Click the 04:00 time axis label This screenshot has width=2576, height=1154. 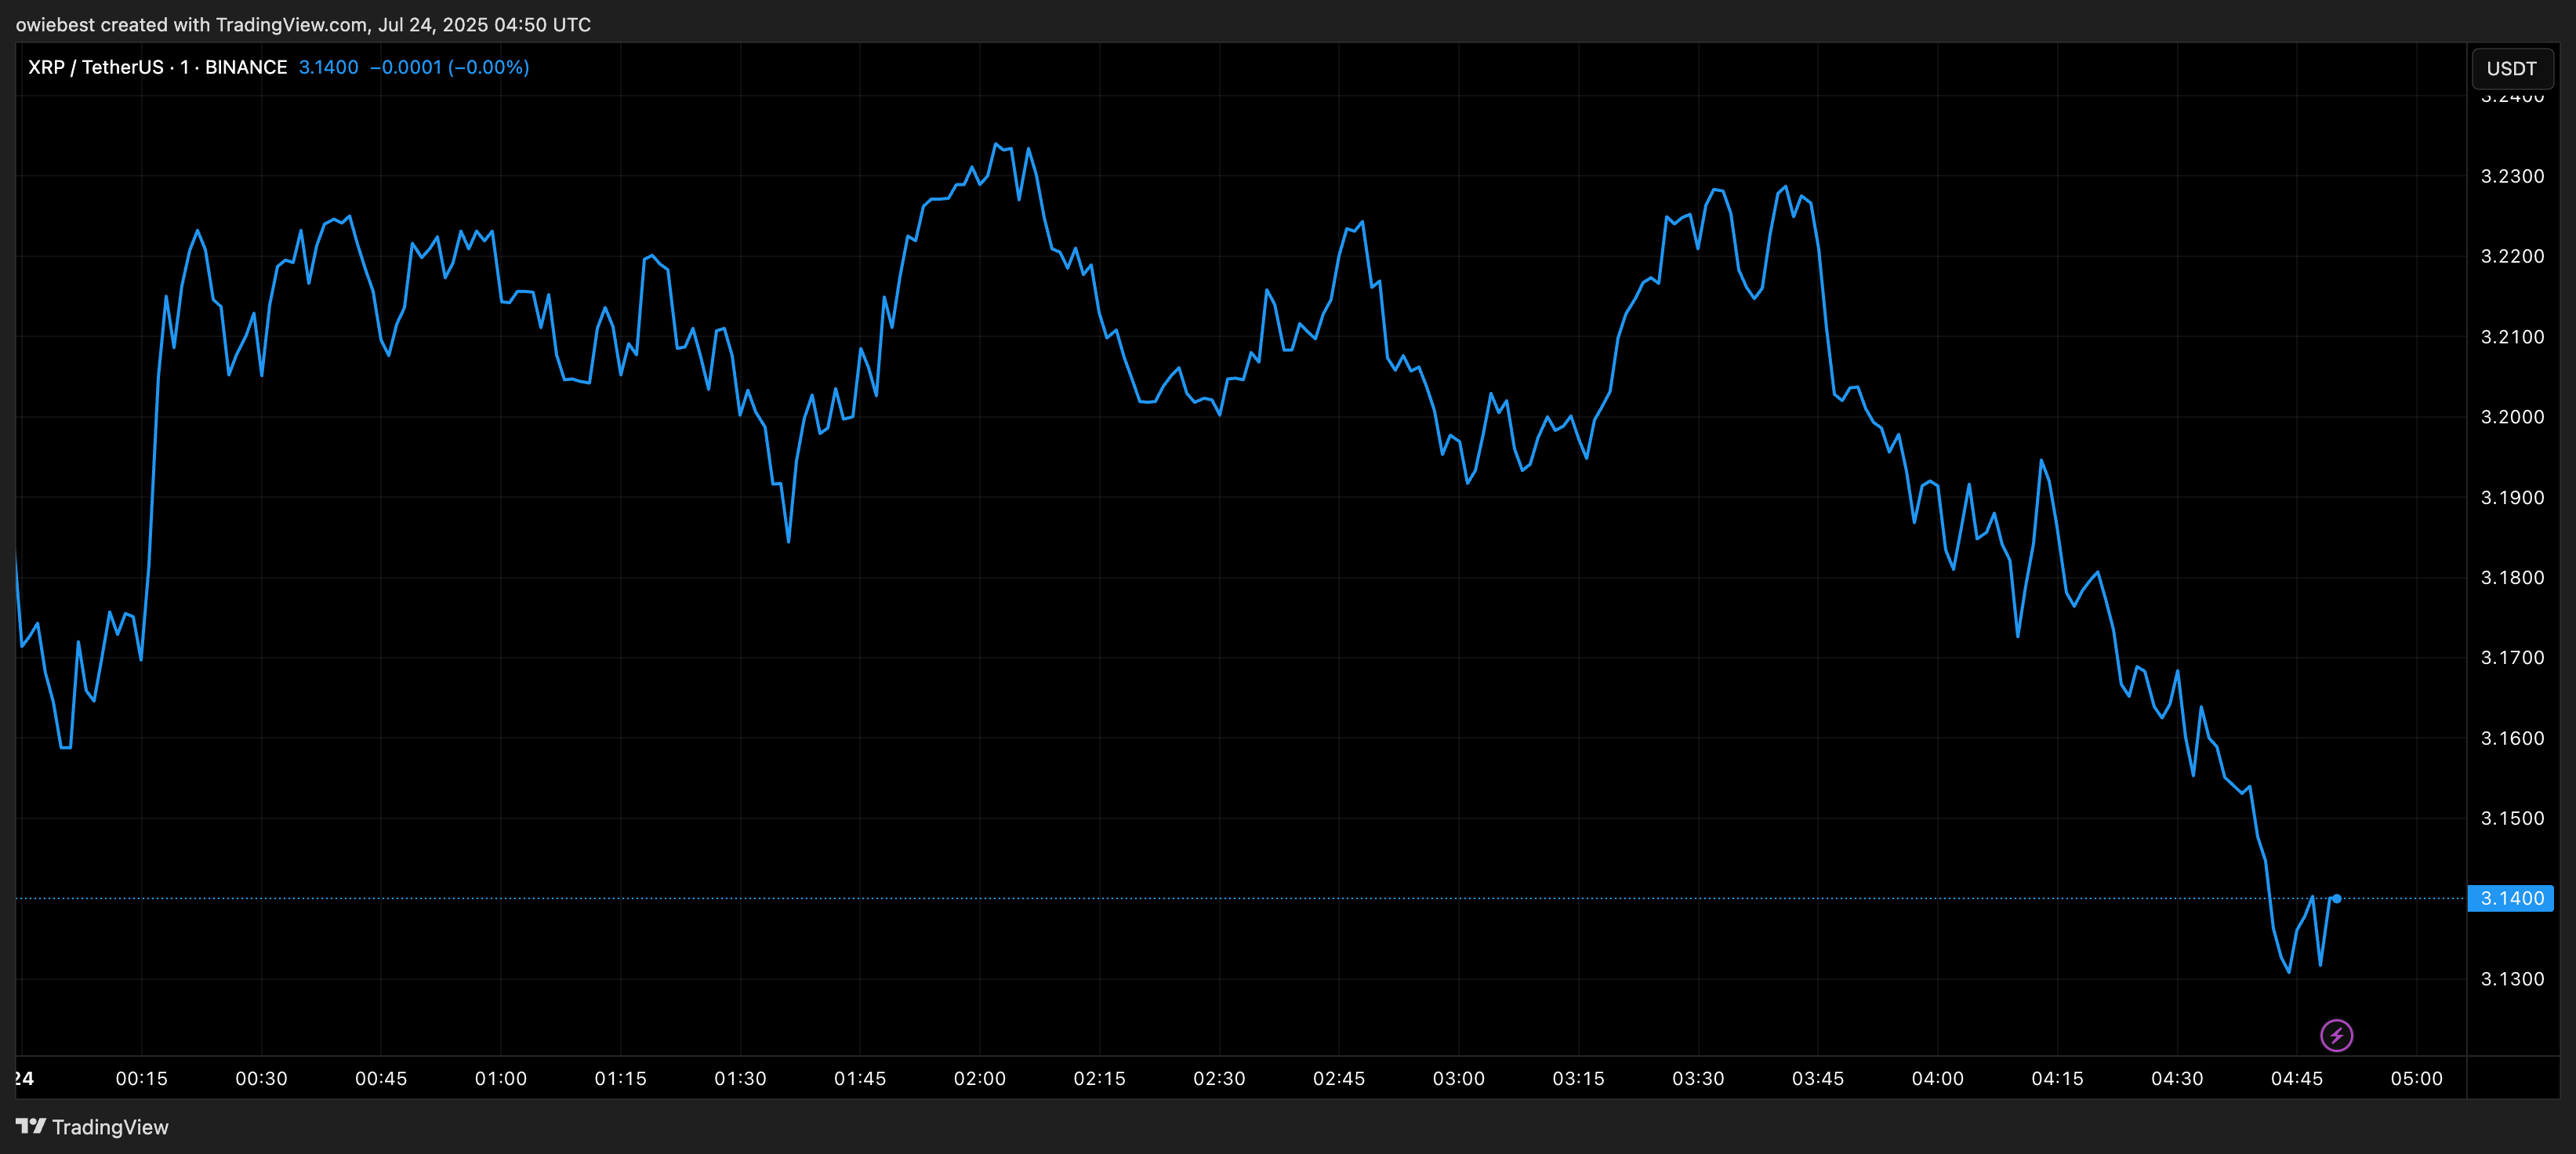click(x=1937, y=1078)
